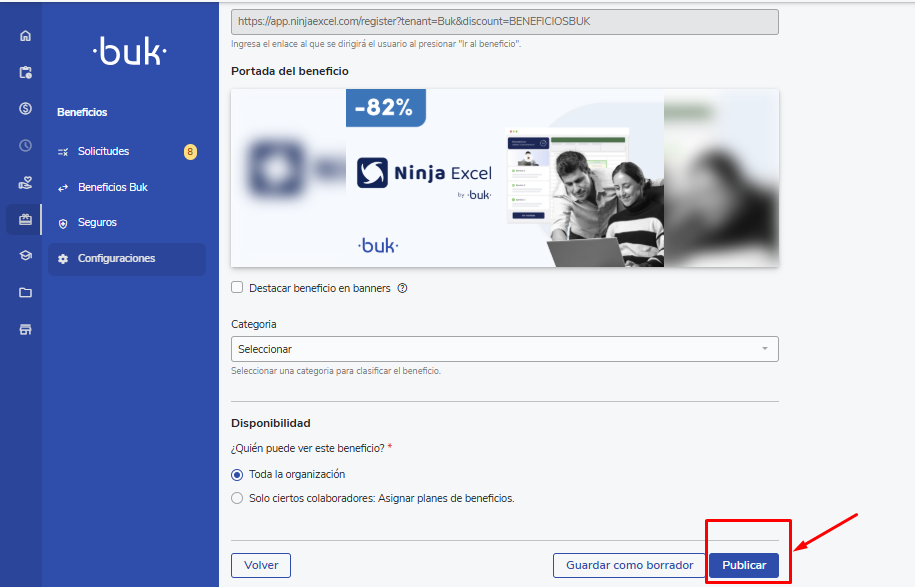Click the home icon in sidebar
Viewport: 915px width, 587px height.
pyautogui.click(x=25, y=36)
